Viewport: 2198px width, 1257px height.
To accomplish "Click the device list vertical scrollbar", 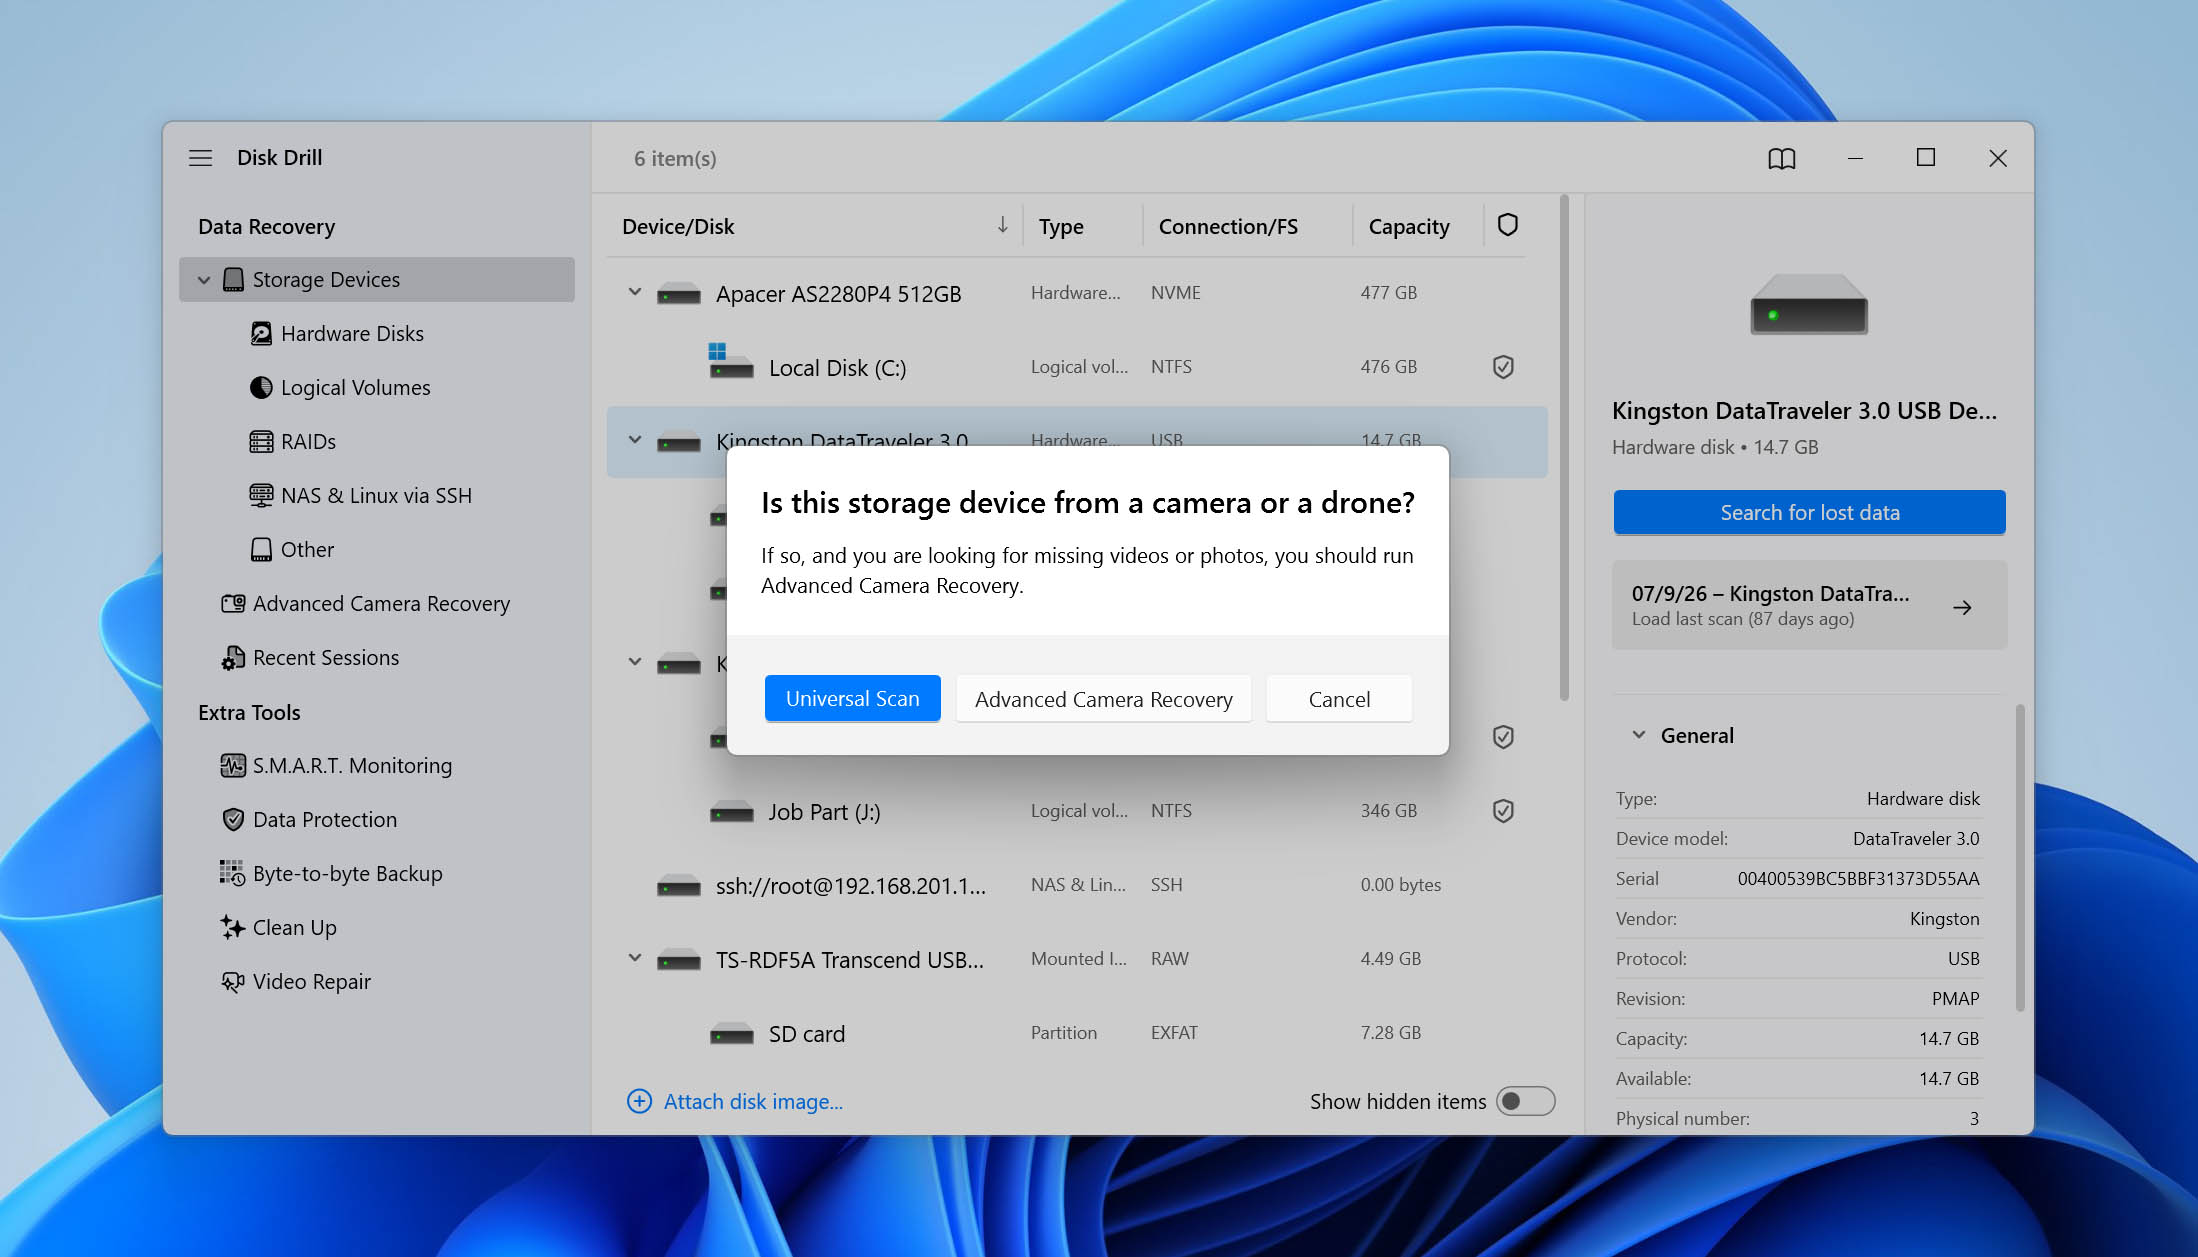I will pos(1564,450).
